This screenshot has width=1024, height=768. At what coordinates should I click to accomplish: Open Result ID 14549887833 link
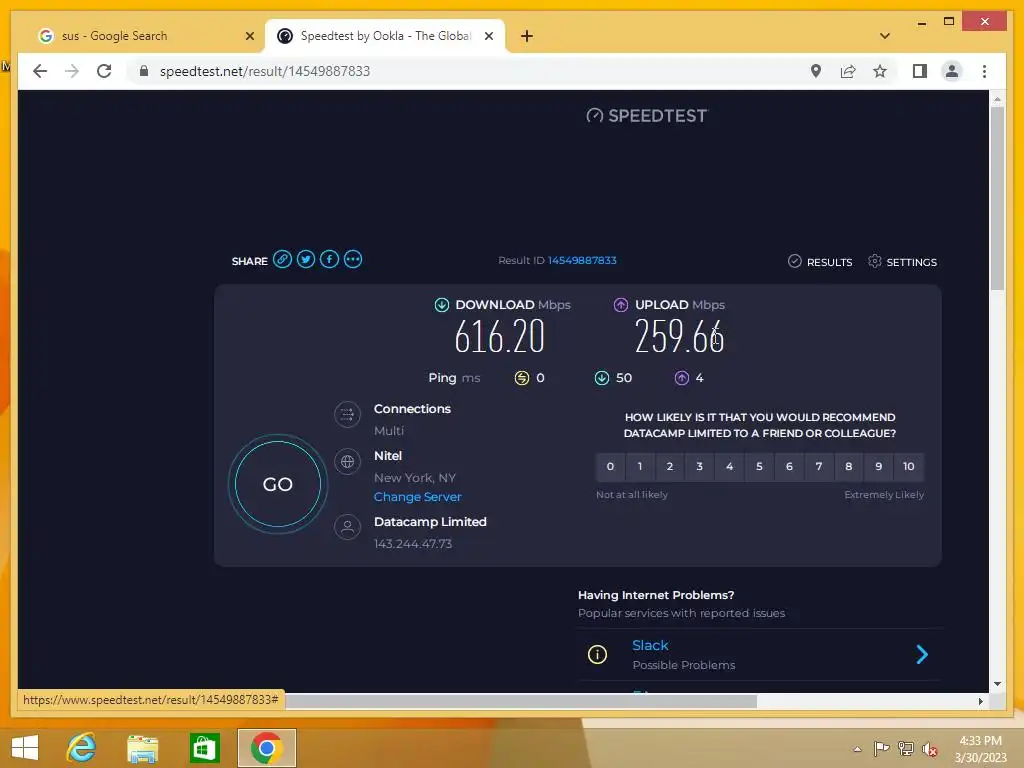[582, 260]
